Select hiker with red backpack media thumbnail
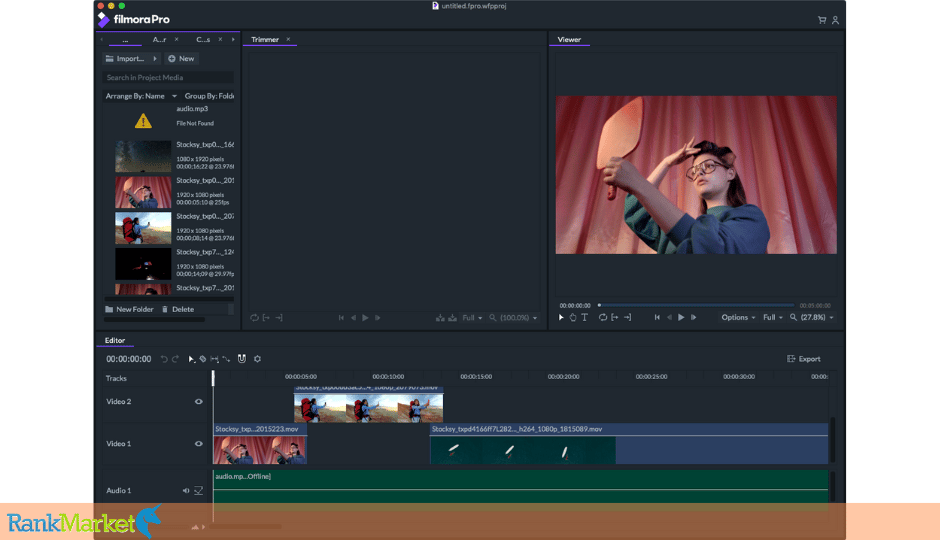This screenshot has height=540, width=940. [x=143, y=228]
